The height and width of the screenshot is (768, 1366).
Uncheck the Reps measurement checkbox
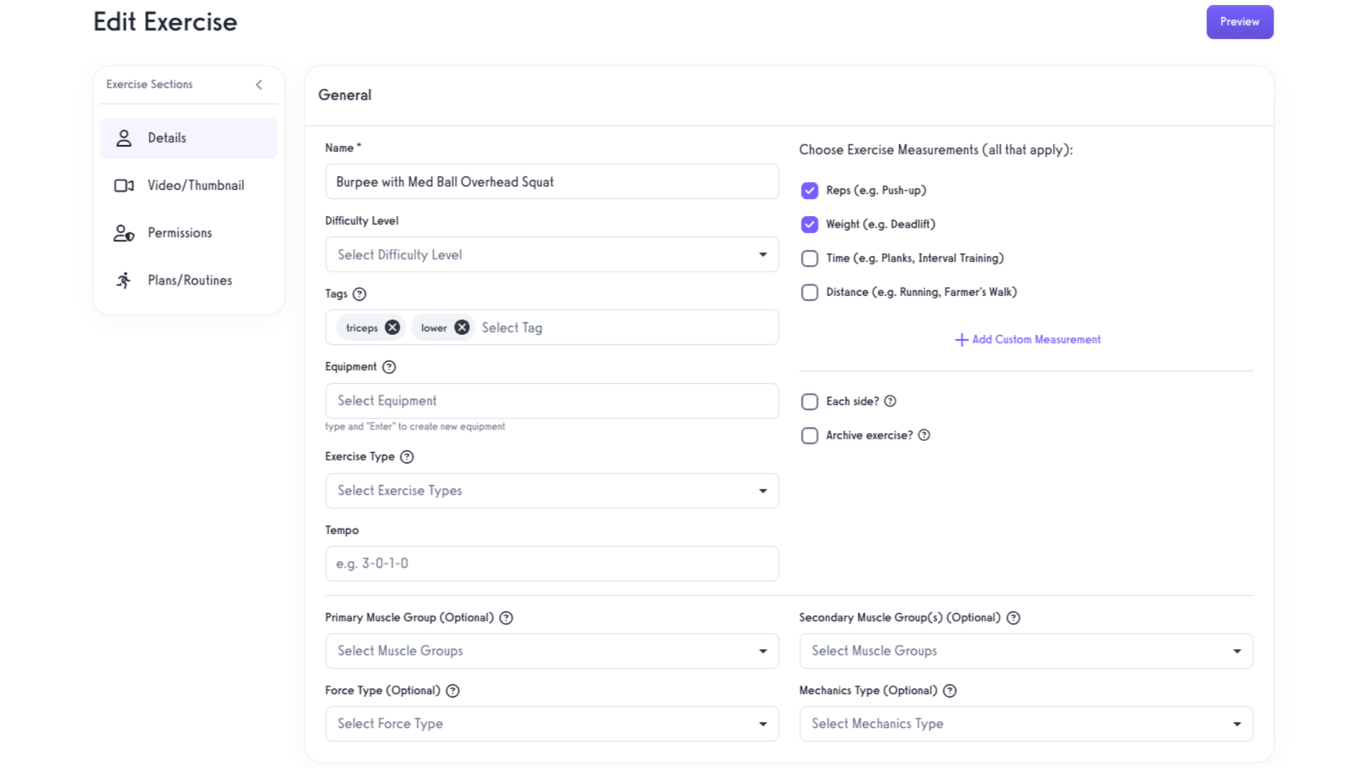click(810, 190)
